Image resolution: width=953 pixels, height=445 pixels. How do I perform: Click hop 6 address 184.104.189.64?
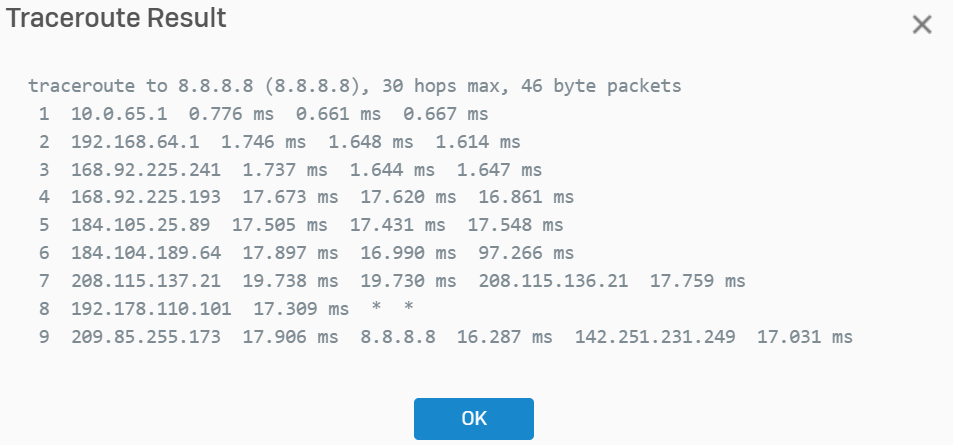(146, 252)
